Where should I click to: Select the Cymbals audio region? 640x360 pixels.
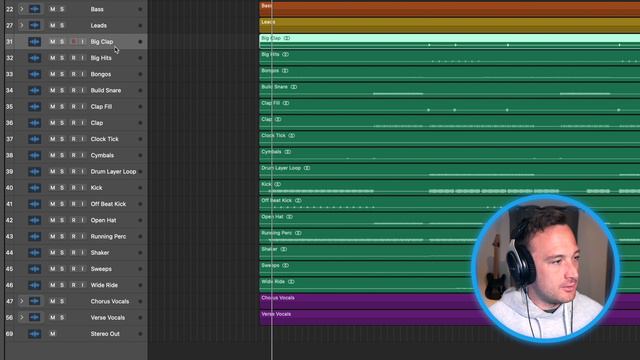pos(450,155)
